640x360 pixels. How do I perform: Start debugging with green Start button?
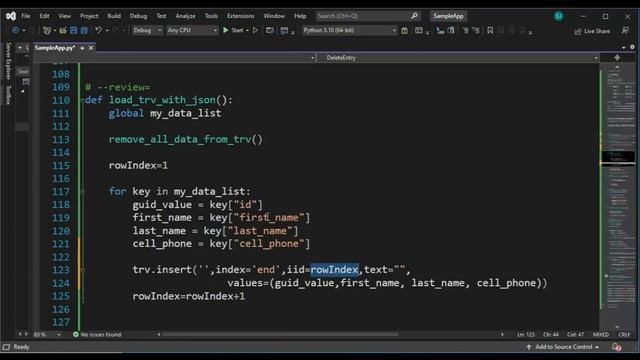(x=233, y=30)
